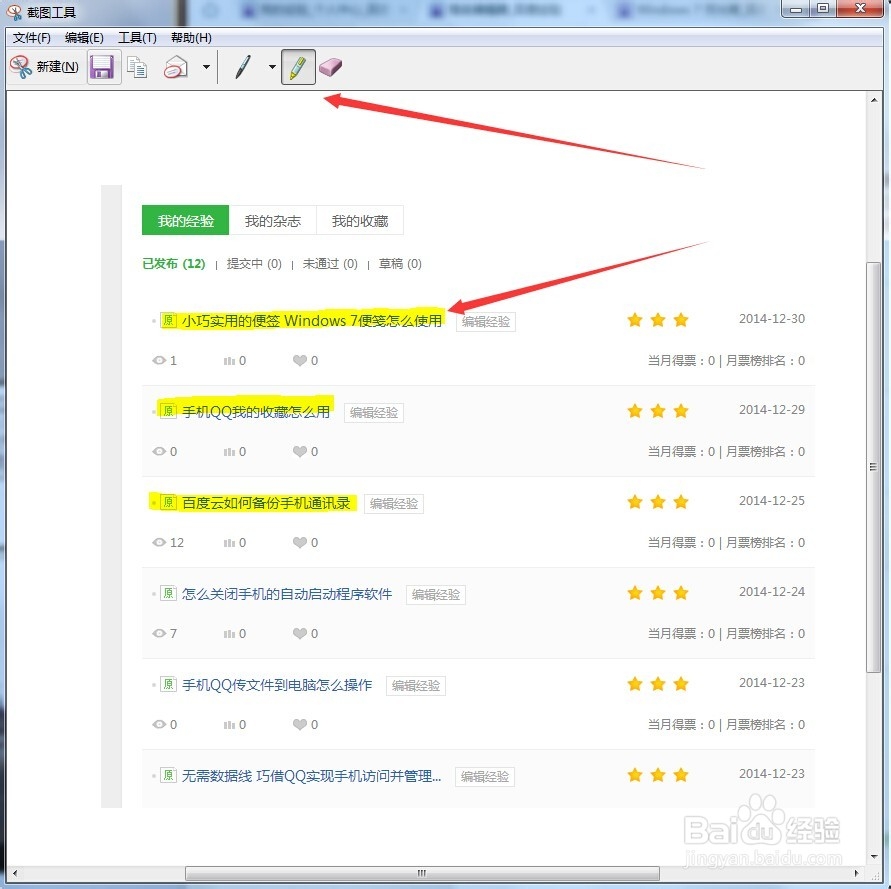Click the 原 badge on 无需数据线 article
The width and height of the screenshot is (891, 889).
pos(168,775)
